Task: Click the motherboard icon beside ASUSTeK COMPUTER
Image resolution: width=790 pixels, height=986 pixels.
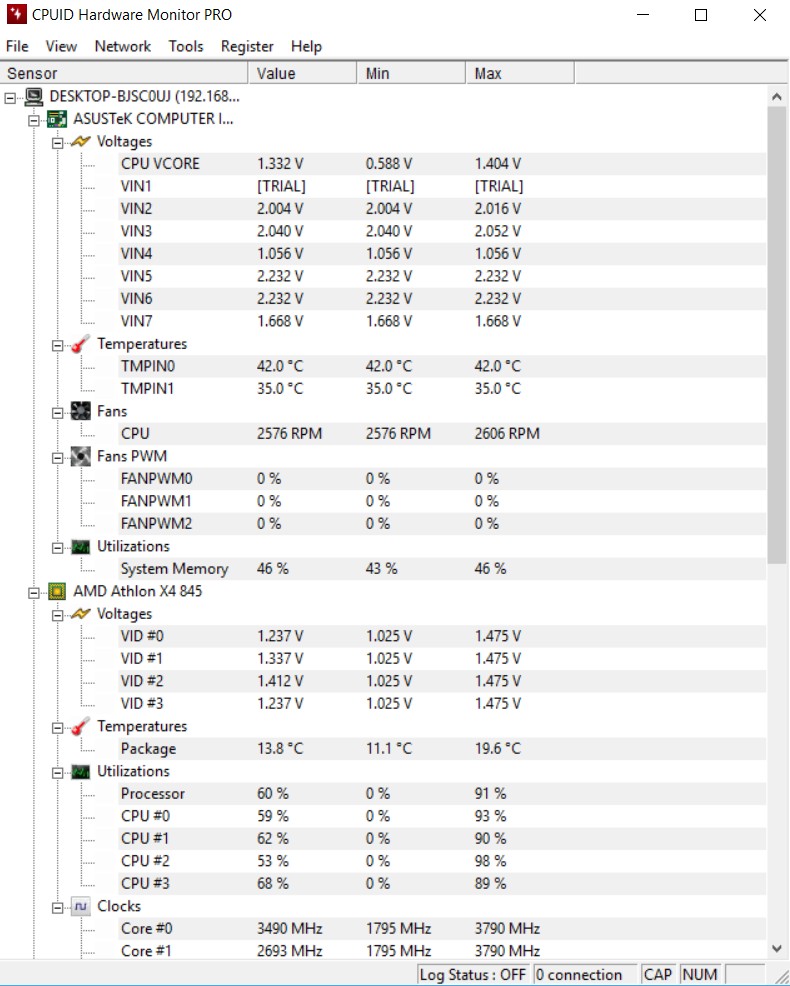Action: pyautogui.click(x=58, y=119)
